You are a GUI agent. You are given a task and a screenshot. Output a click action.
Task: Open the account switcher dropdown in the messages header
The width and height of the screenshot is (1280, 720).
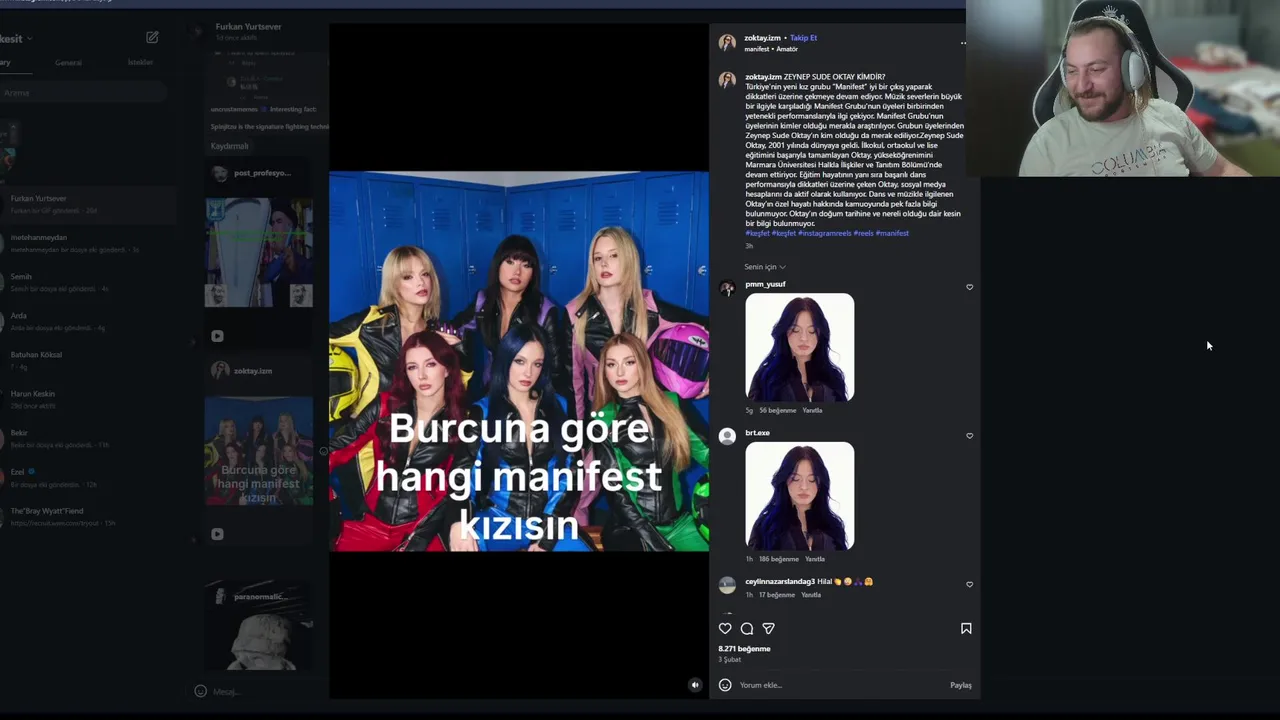15,38
